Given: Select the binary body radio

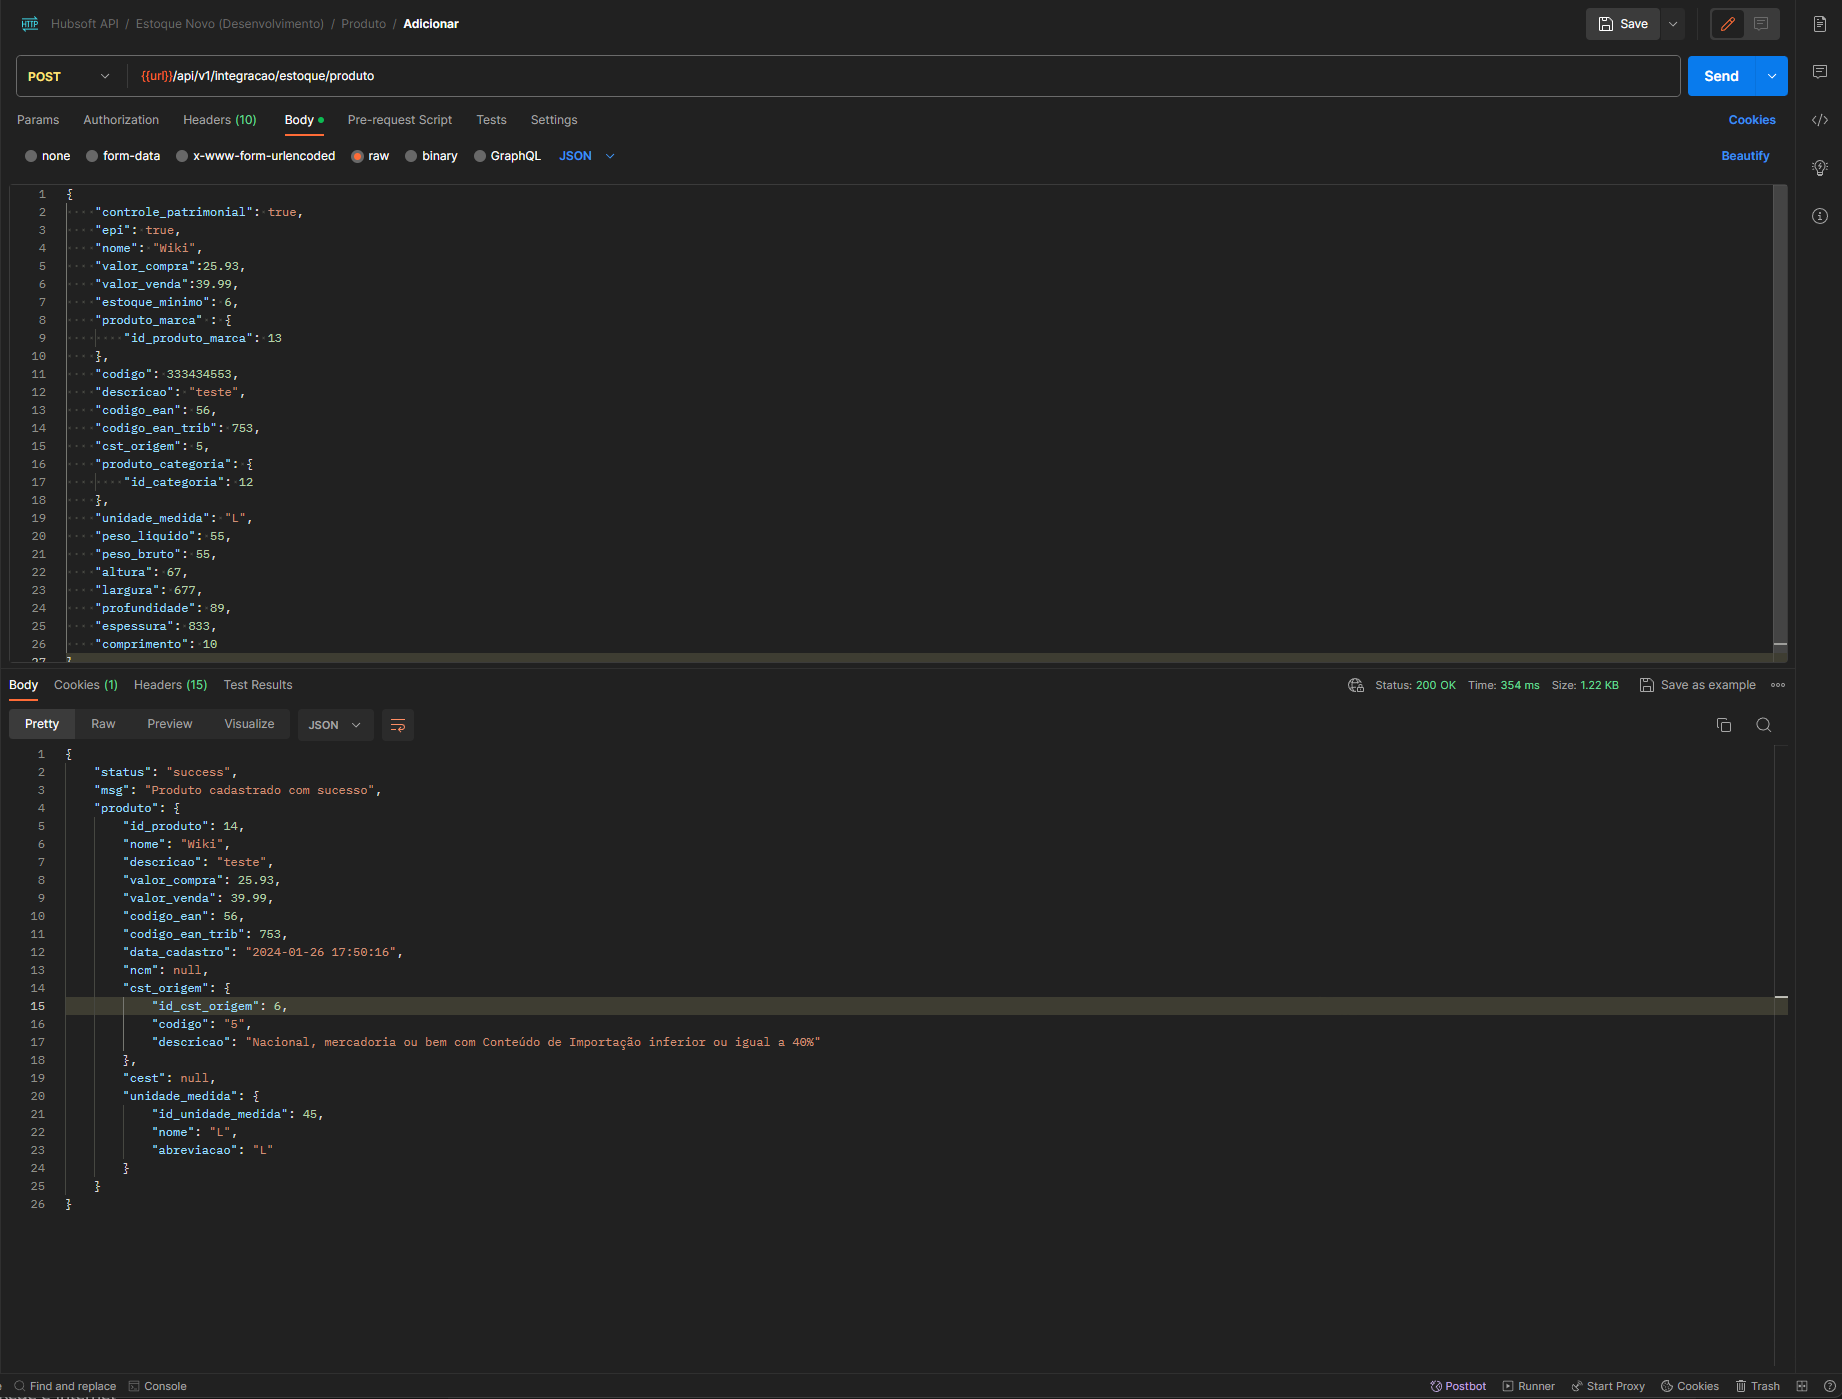Looking at the screenshot, I should 411,156.
